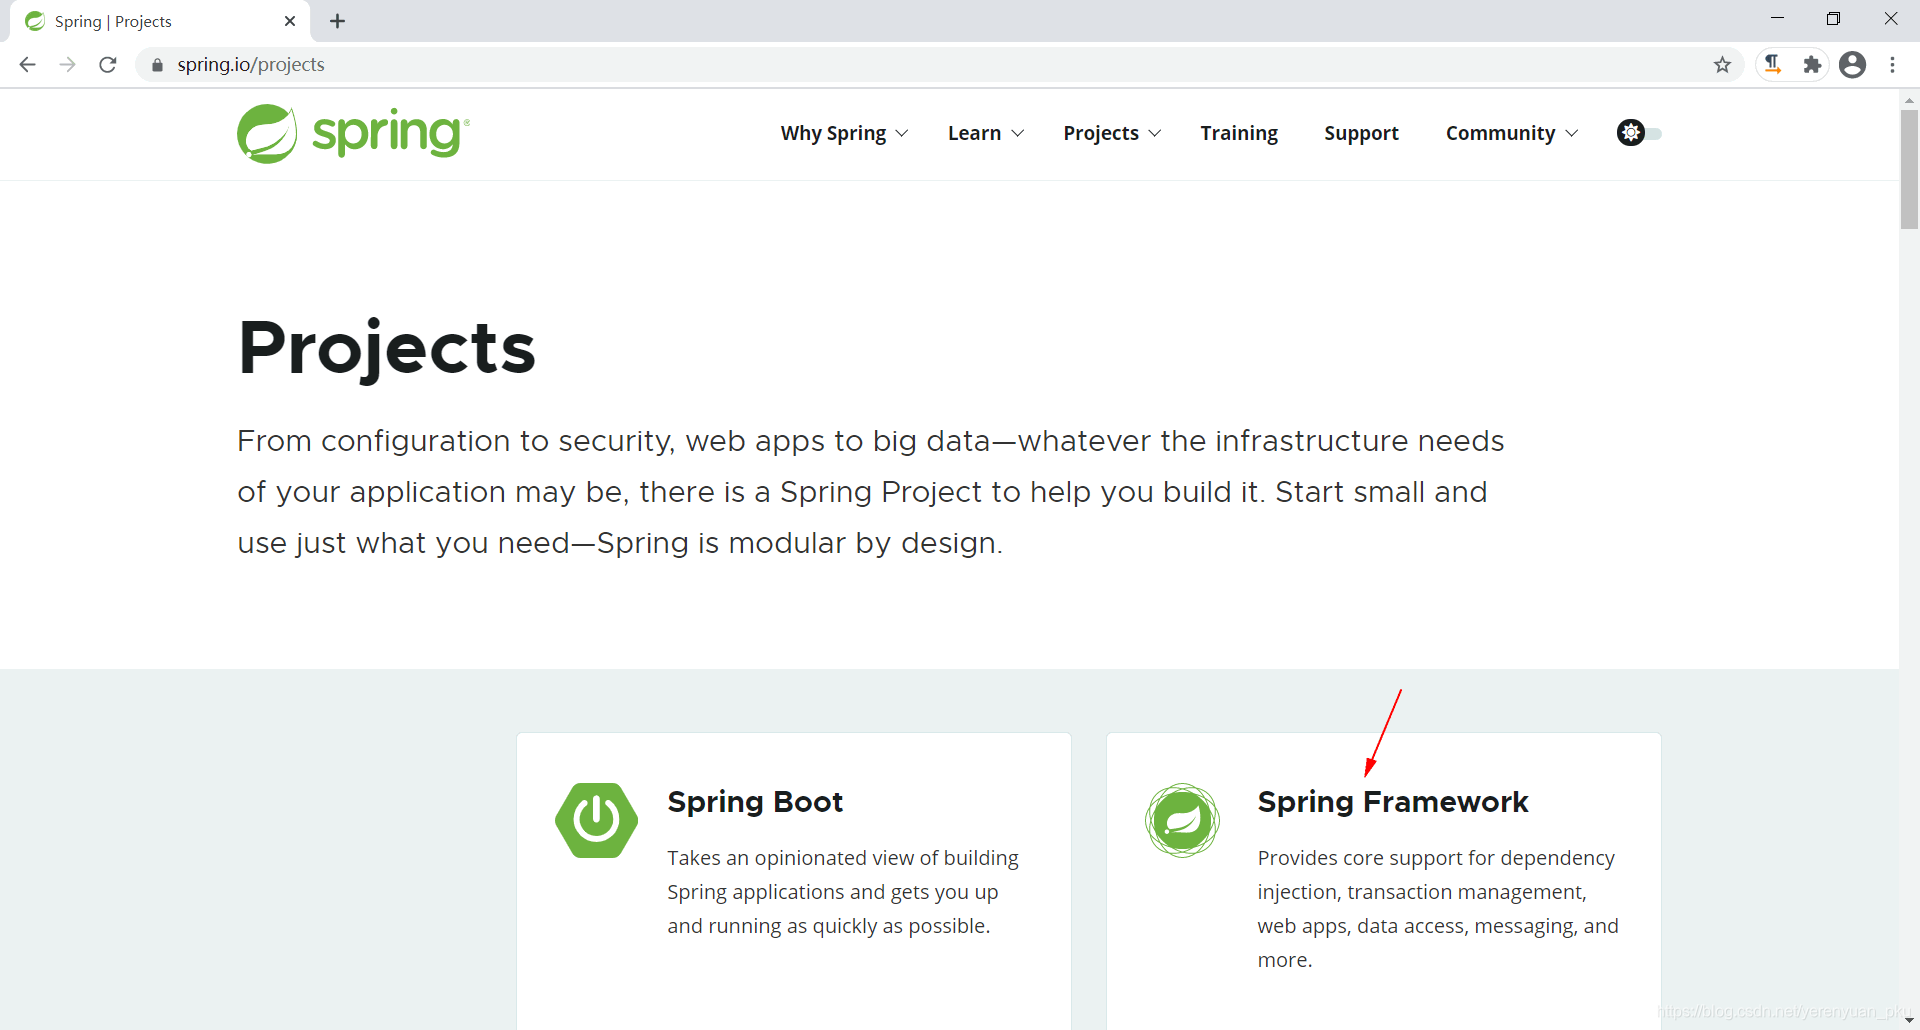Click the scrollbar down arrow

point(1909,1020)
